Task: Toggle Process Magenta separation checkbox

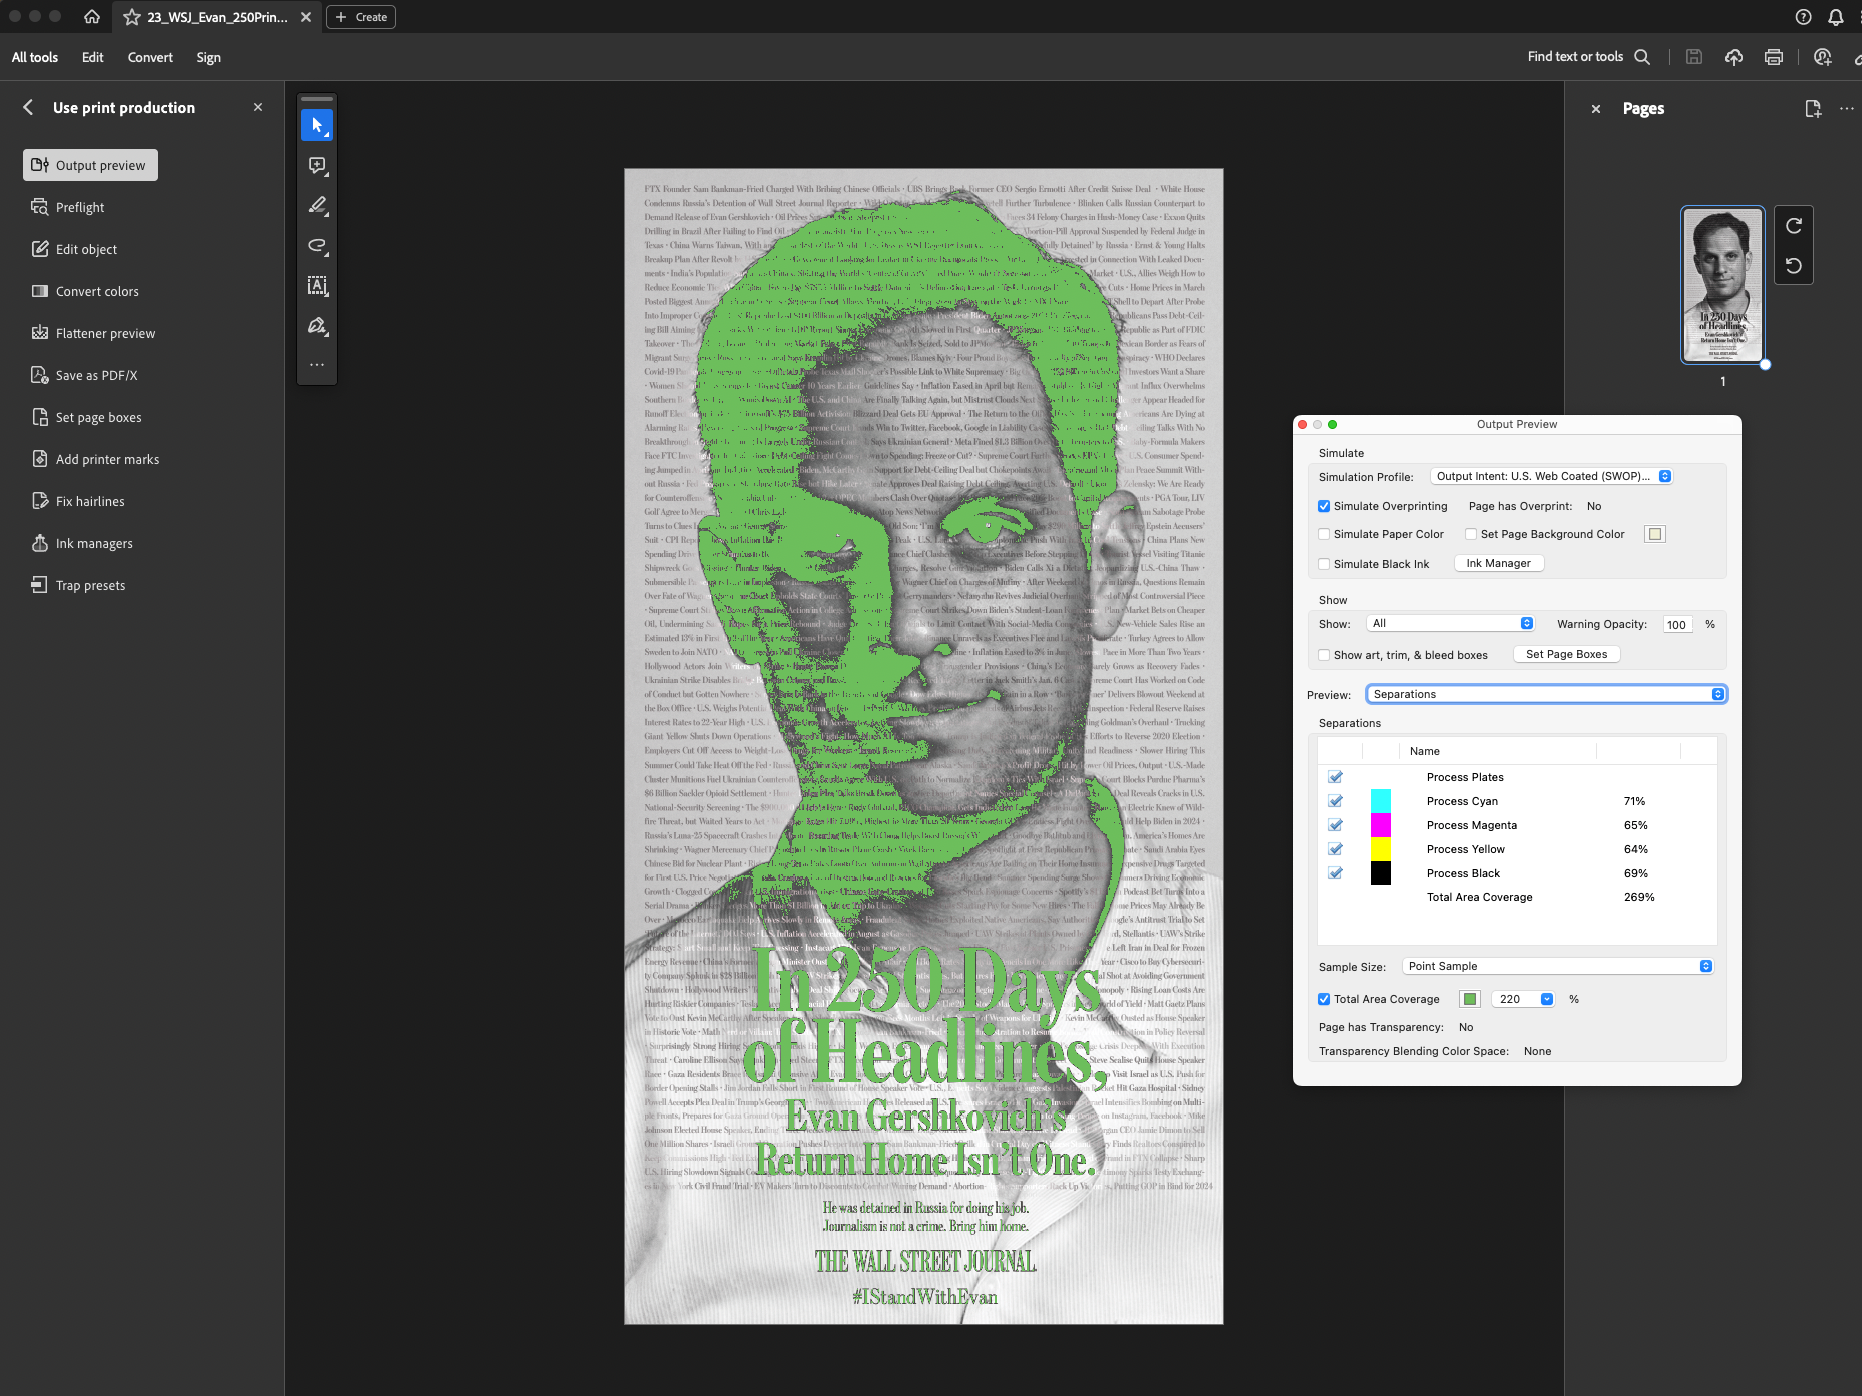Action: pyautogui.click(x=1335, y=825)
